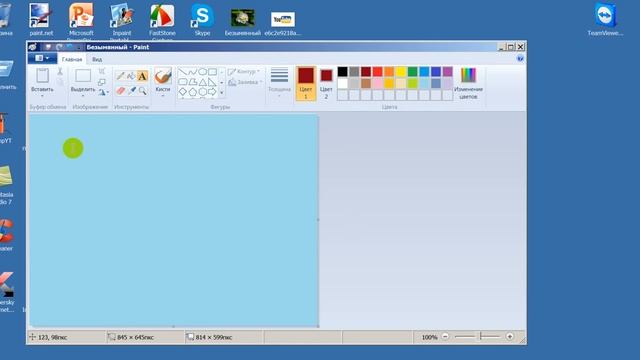Screen dimensions: 640x360
Task: Select the Fill with color bucket tool
Action: [x=131, y=76]
